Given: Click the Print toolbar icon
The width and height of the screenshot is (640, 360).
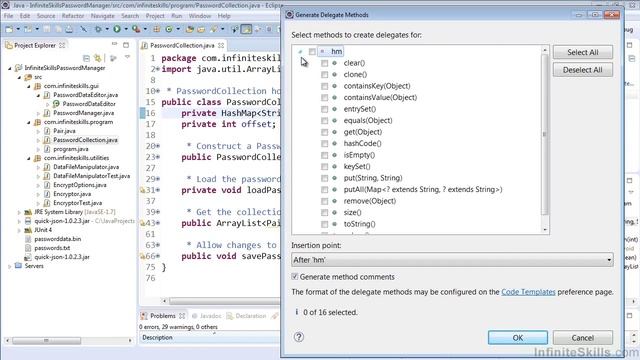Looking at the screenshot, I should click(69, 29).
